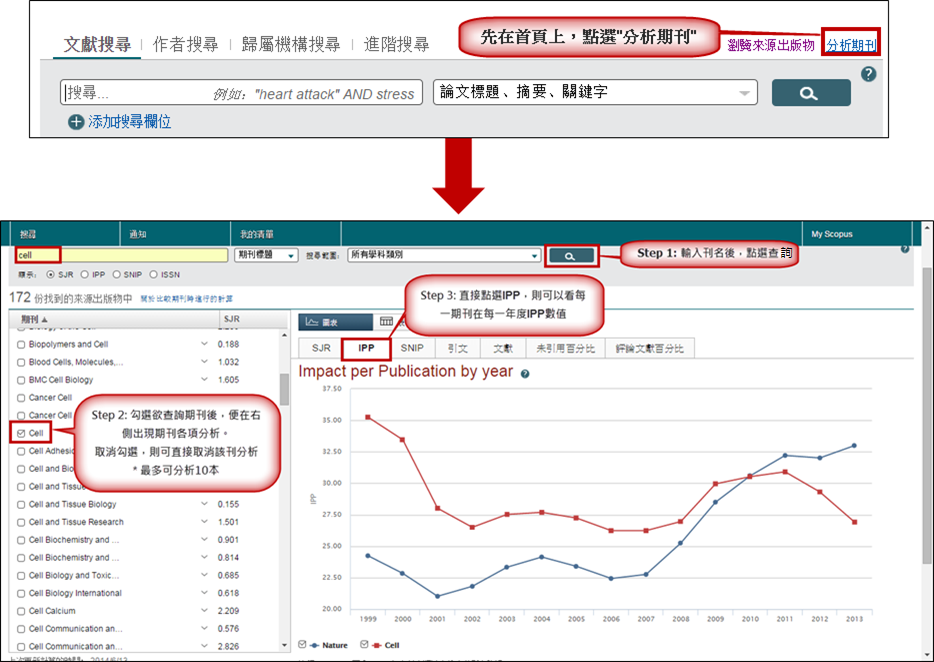Select the percent not cited tab
934x662 pixels.
(x=565, y=349)
